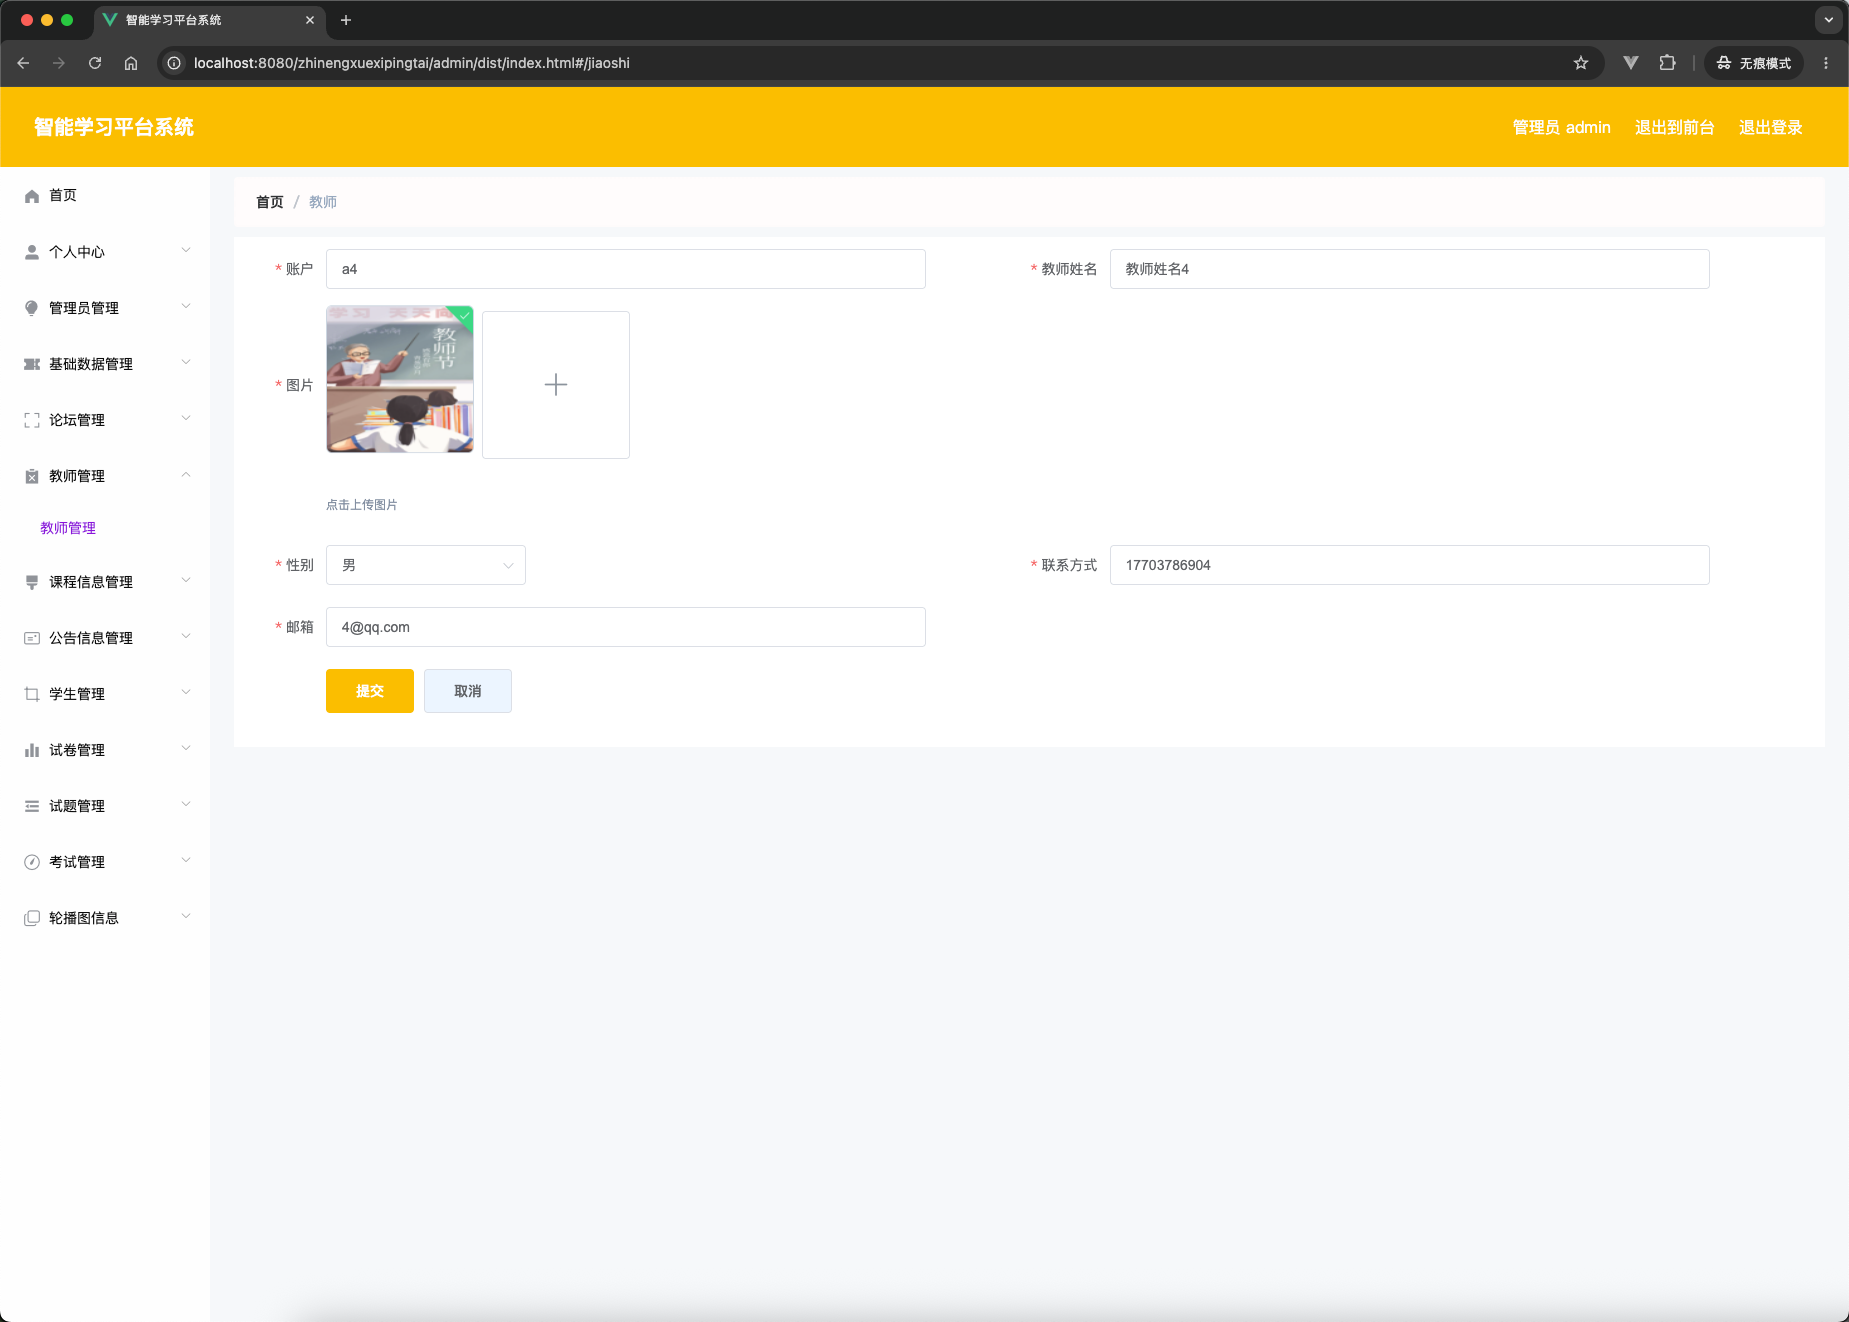Click the browser forward arrow
The image size is (1849, 1322).
tap(59, 63)
